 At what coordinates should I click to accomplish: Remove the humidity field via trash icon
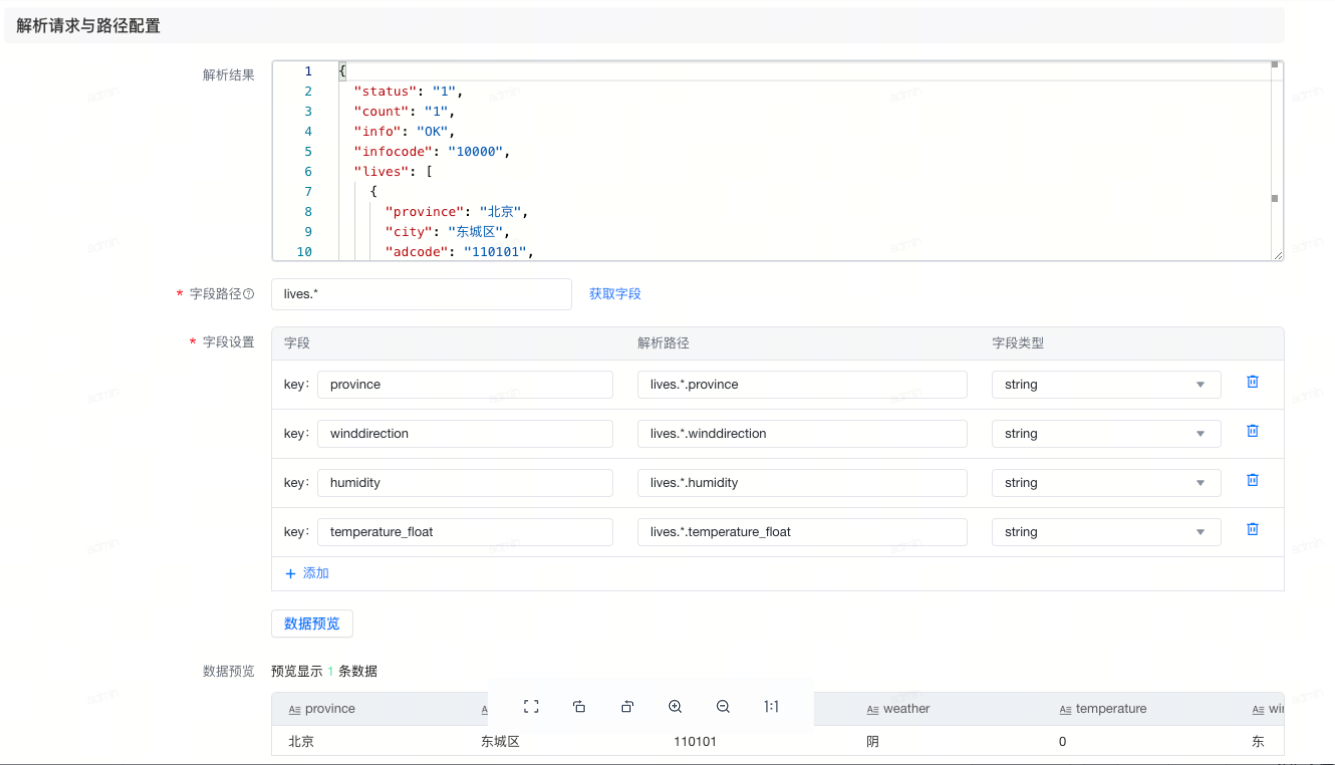(1252, 480)
